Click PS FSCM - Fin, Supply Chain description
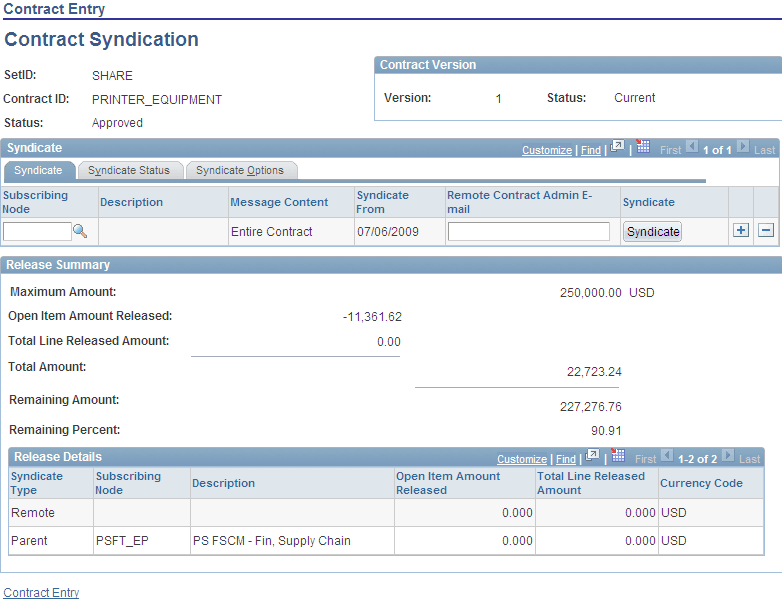Image resolution: width=782 pixels, height=604 pixels. pos(272,541)
